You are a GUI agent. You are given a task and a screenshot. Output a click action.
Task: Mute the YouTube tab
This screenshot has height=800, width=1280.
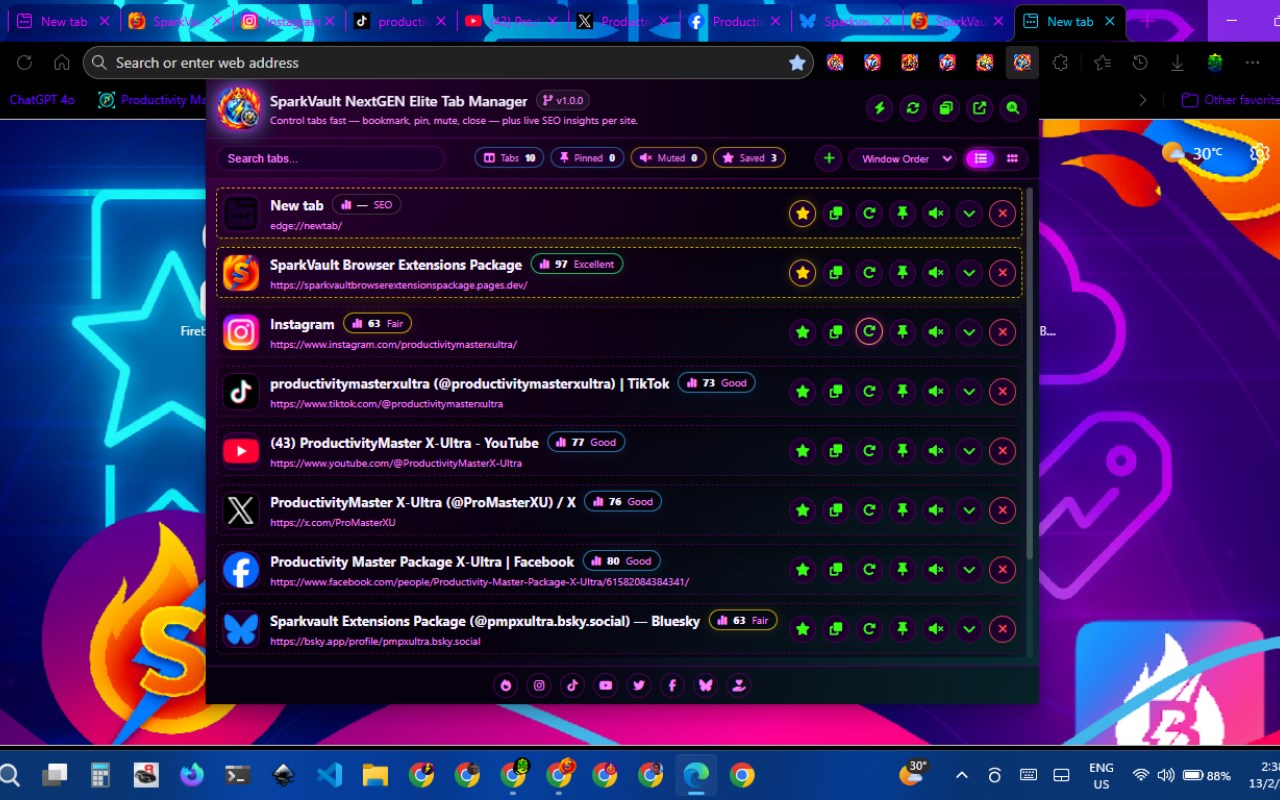tap(936, 451)
